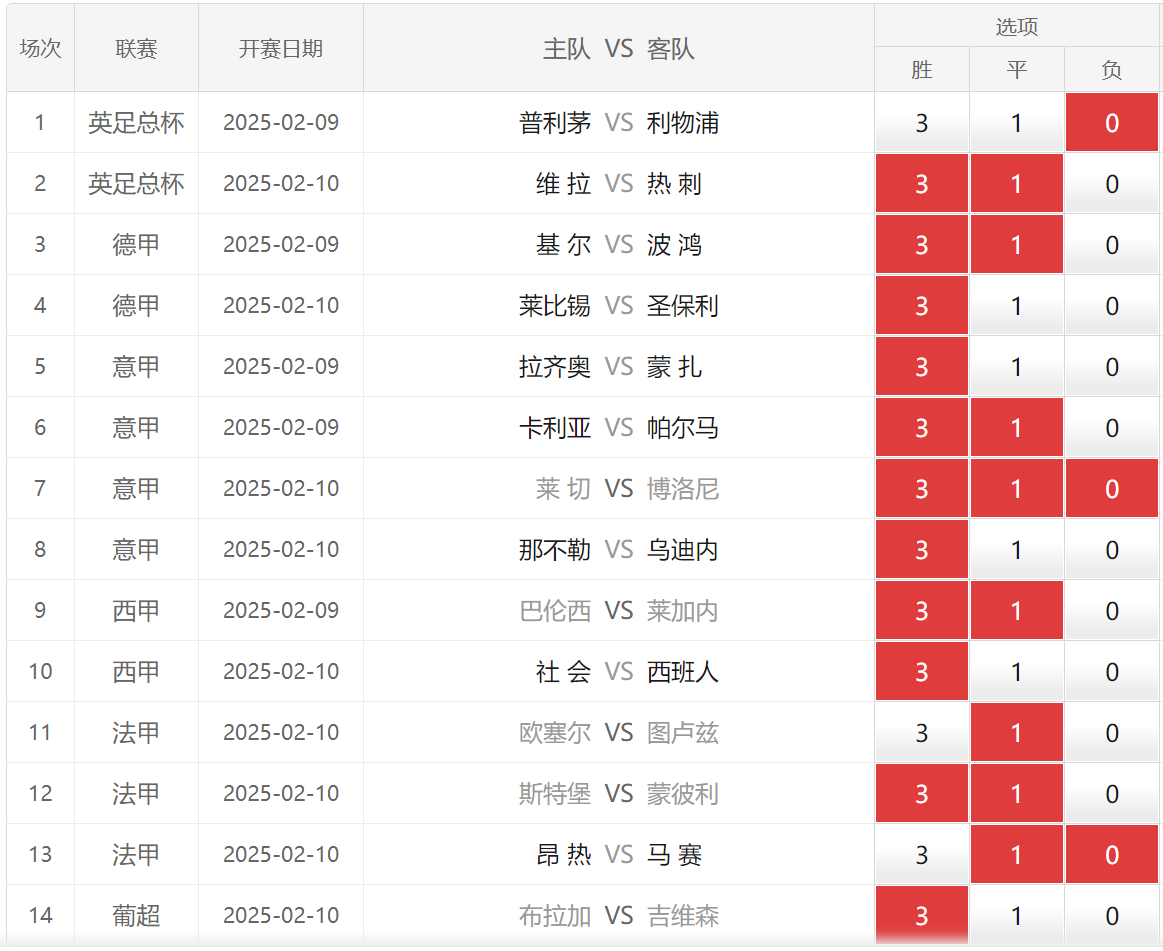The height and width of the screenshot is (951, 1163).
Task: Deselect loss option 0 for 普利茅 VS 利物浦
Action: coord(1111,122)
